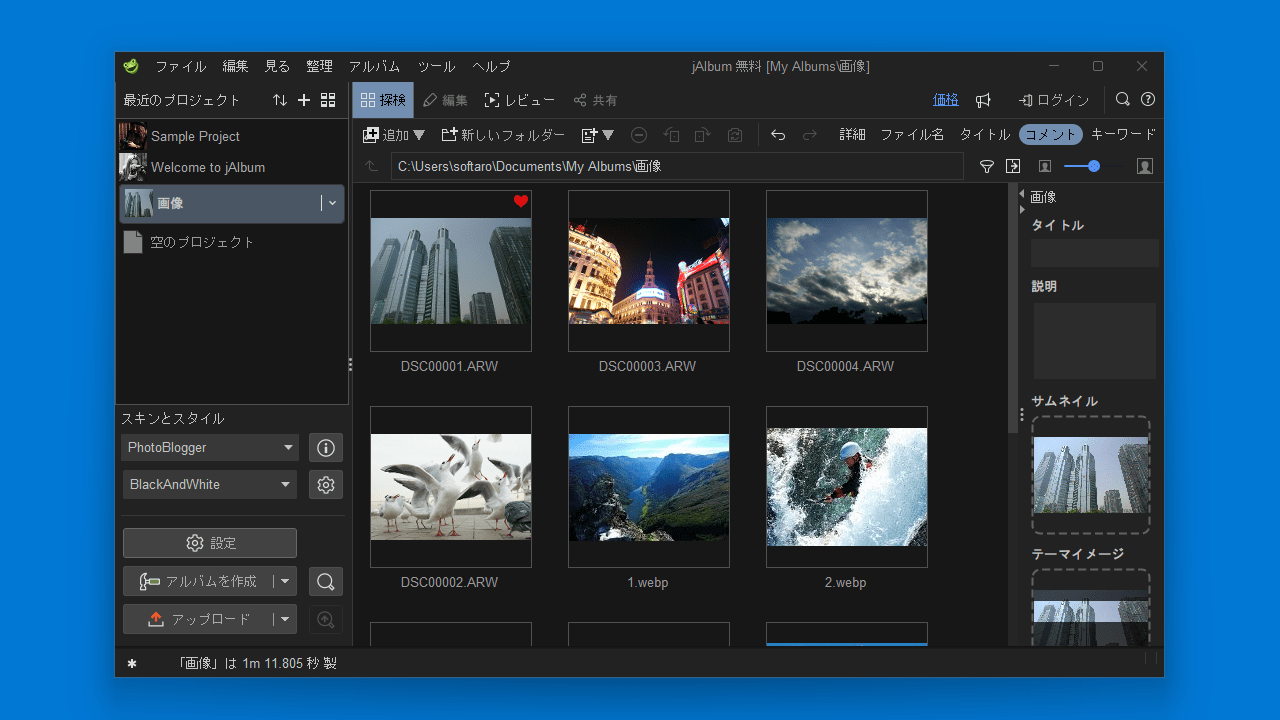The width and height of the screenshot is (1280, 720).
Task: Click the sort projects arrows icon
Action: tap(280, 100)
